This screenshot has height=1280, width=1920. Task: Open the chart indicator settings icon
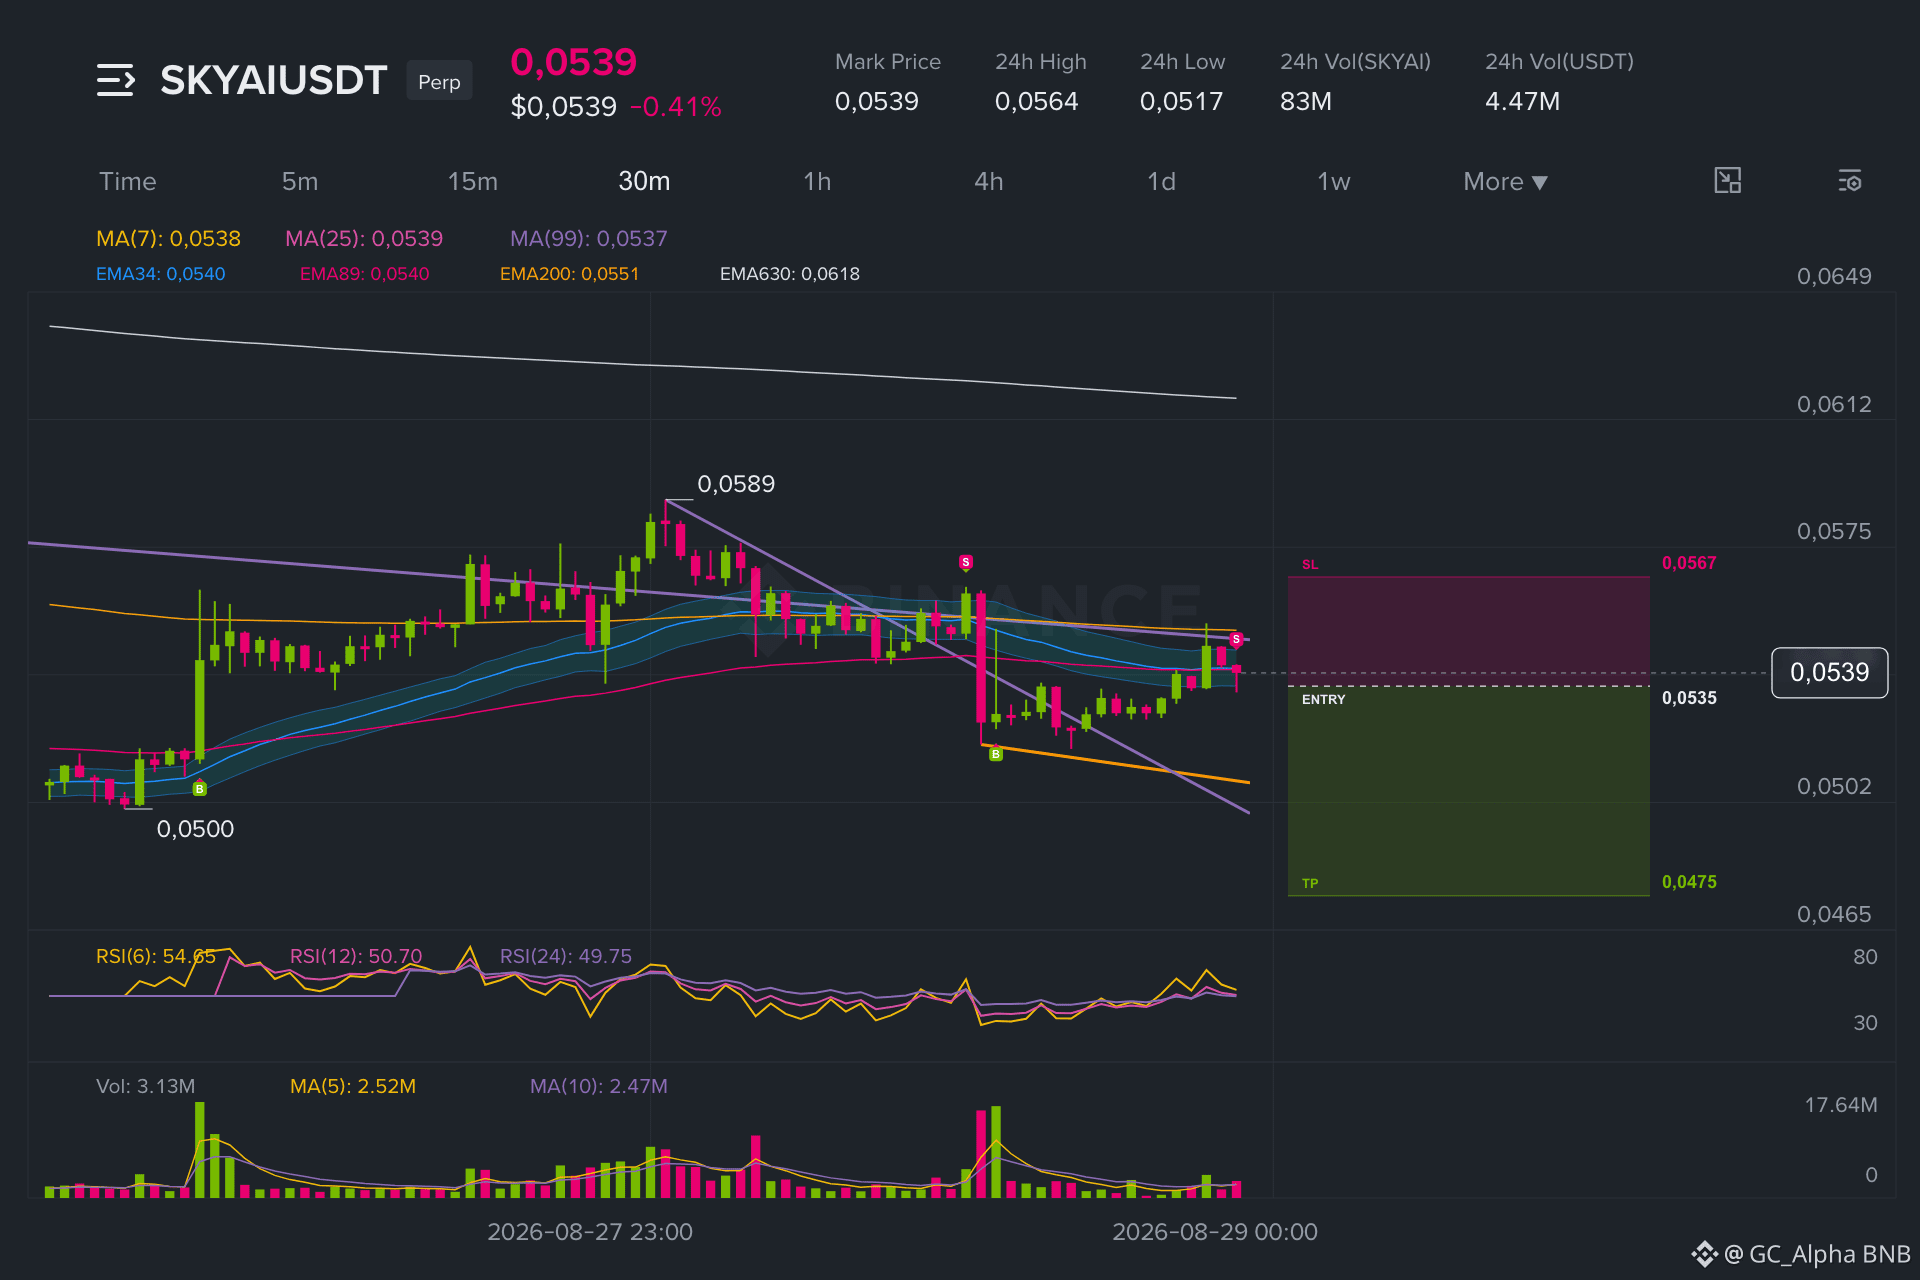coord(1849,181)
